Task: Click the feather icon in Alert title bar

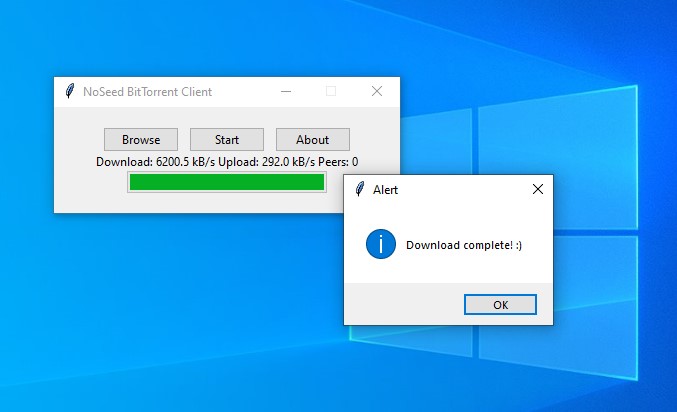Action: tap(360, 189)
